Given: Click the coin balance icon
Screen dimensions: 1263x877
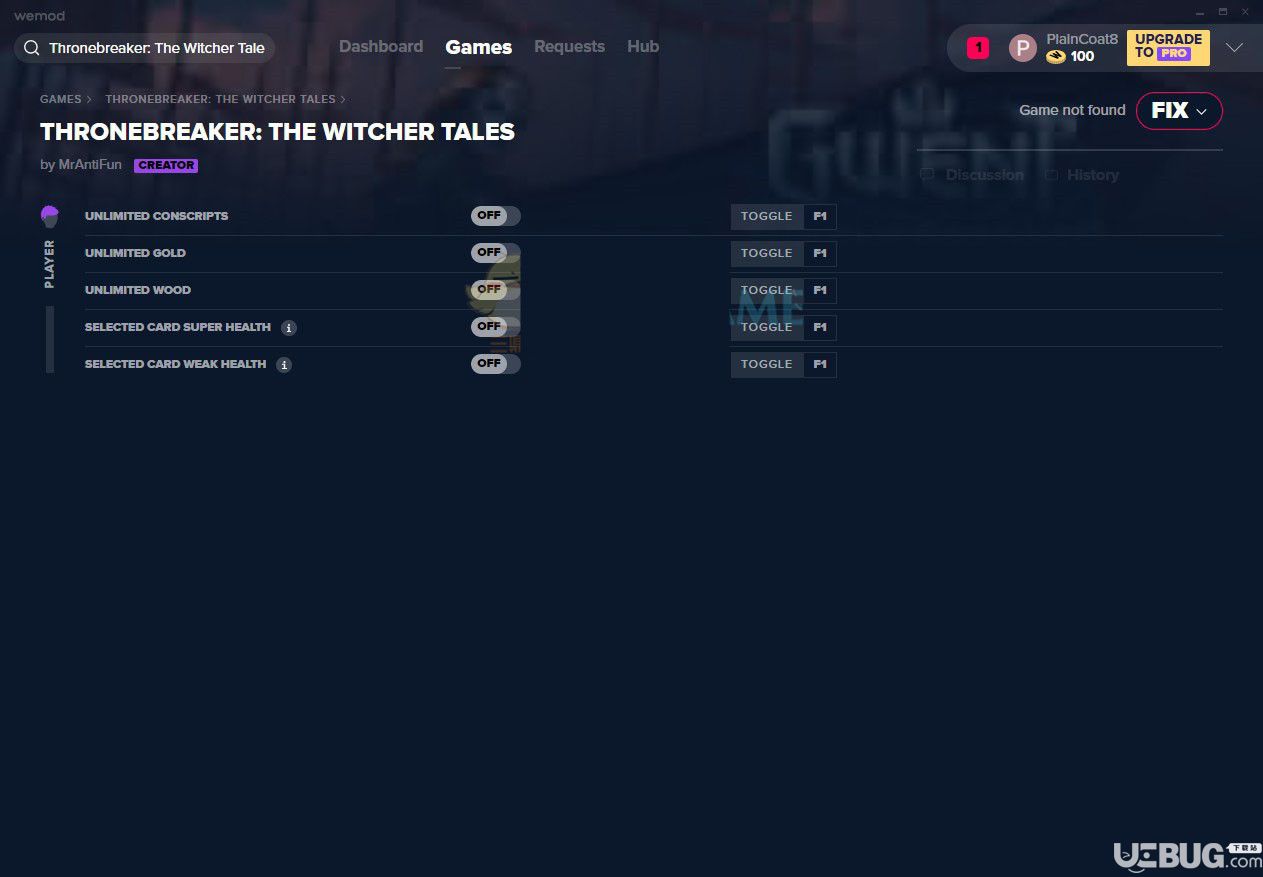Looking at the screenshot, I should coord(1056,57).
